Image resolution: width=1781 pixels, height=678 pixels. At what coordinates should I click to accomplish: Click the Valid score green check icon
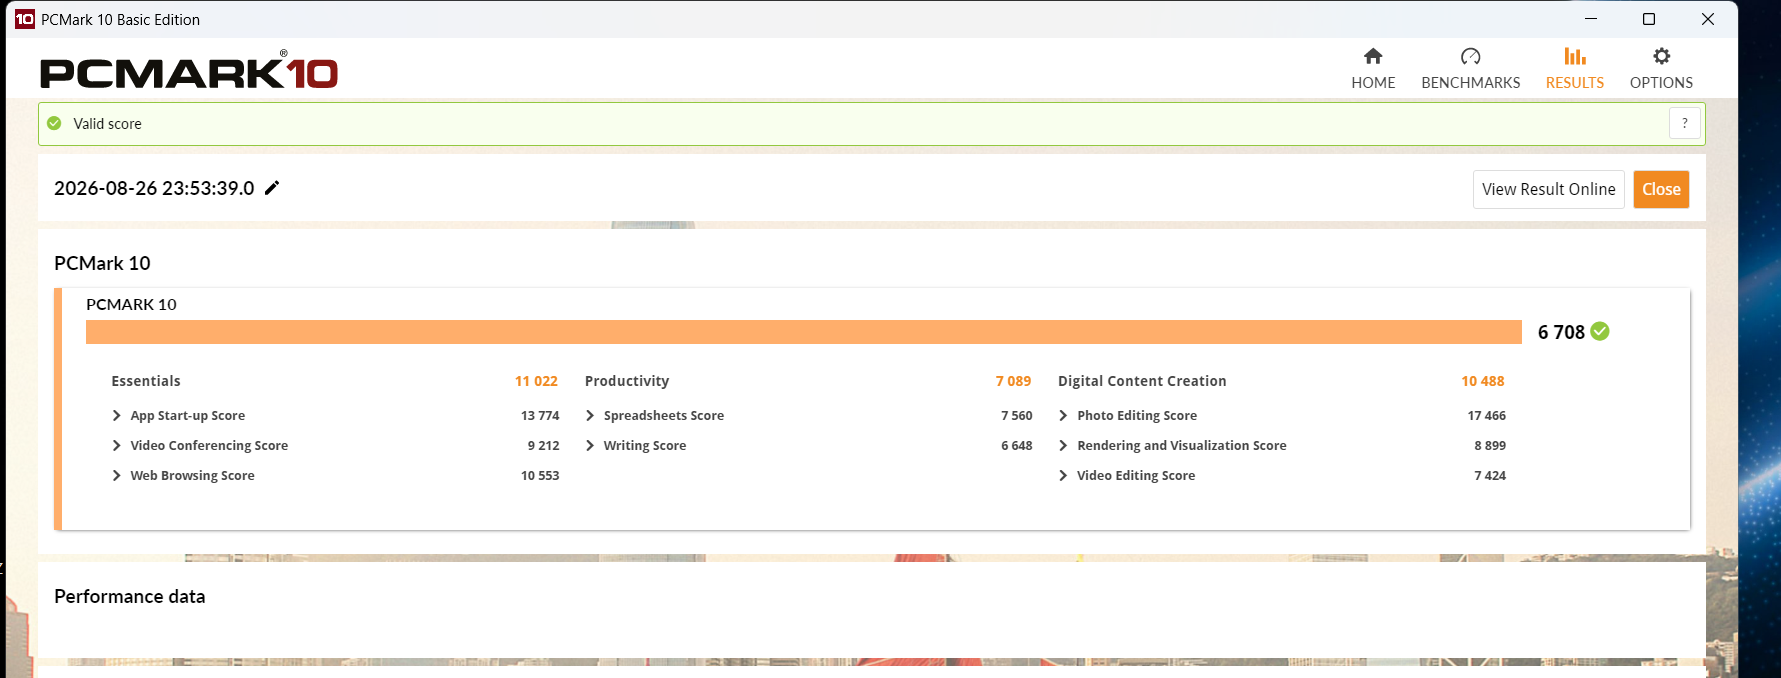tap(54, 123)
